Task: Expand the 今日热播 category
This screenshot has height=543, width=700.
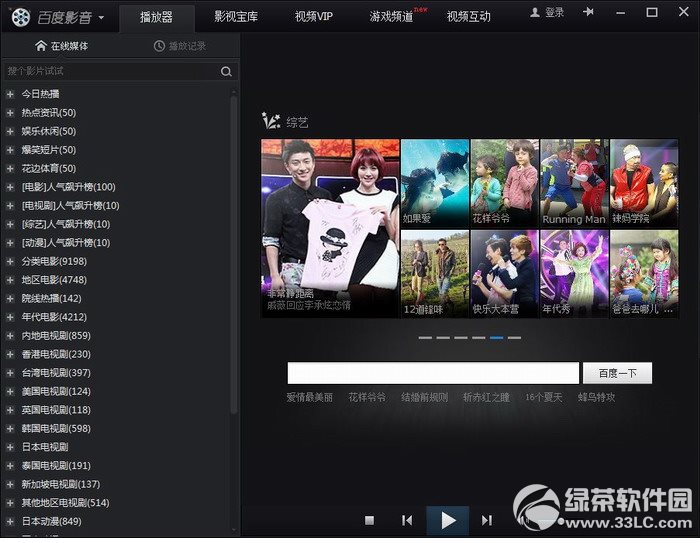Action: point(10,94)
